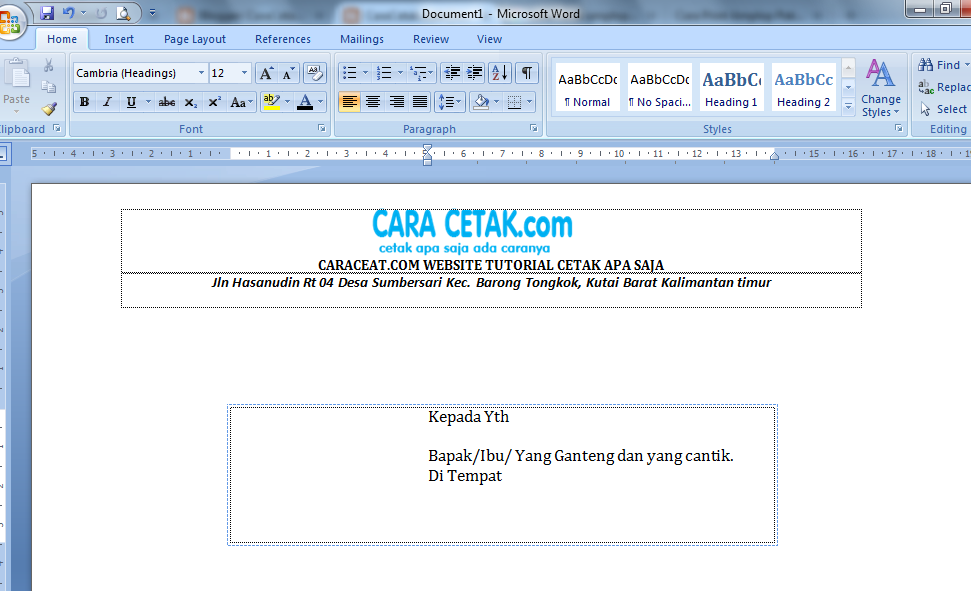The height and width of the screenshot is (591, 971).
Task: Undo the last action
Action: [x=68, y=12]
